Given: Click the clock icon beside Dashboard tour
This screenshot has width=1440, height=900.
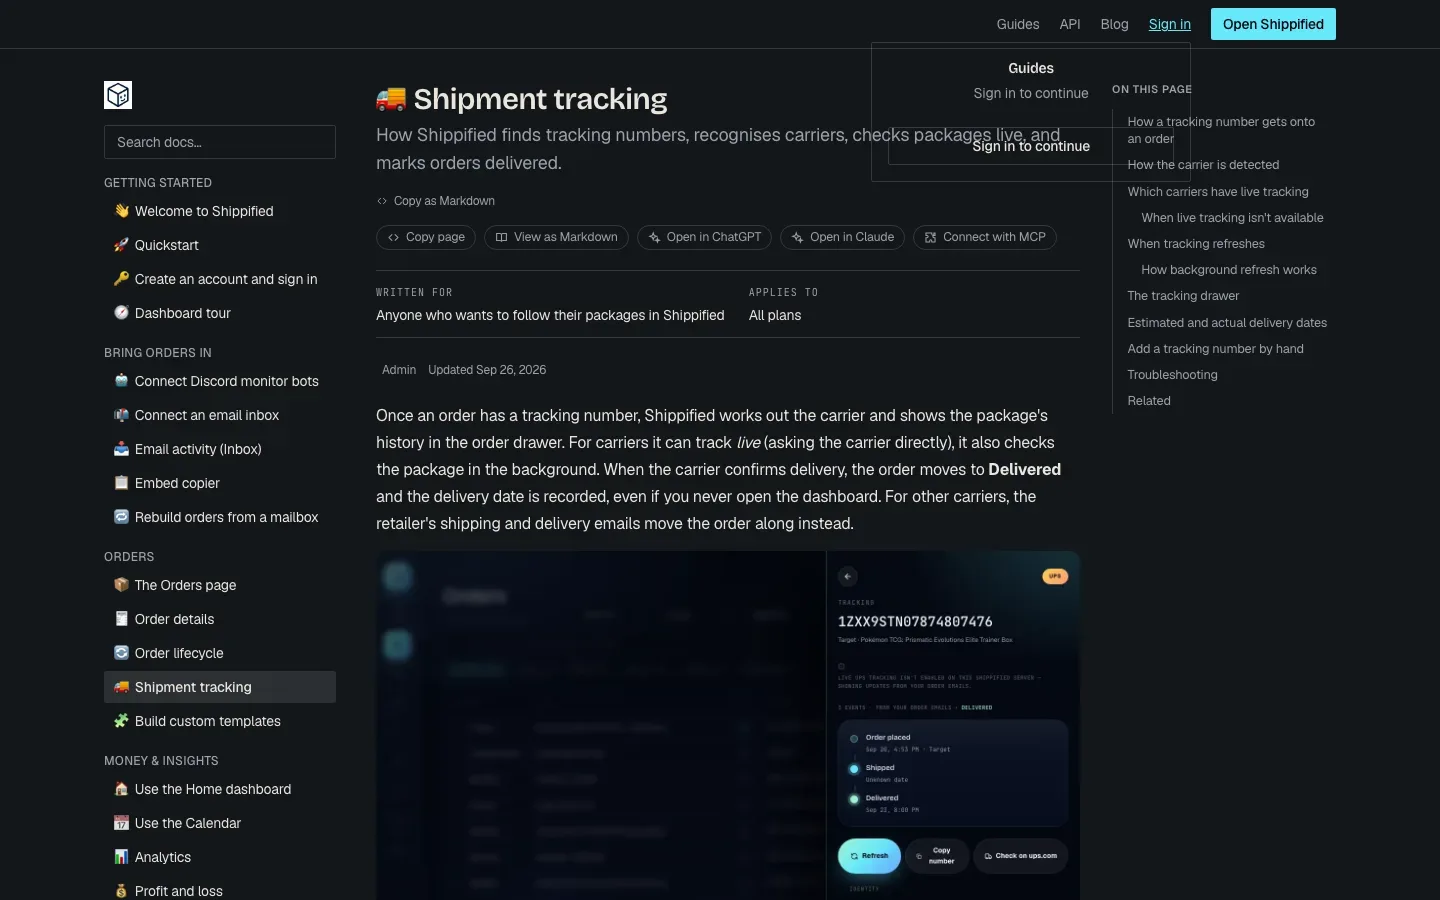Looking at the screenshot, I should coord(122,313).
